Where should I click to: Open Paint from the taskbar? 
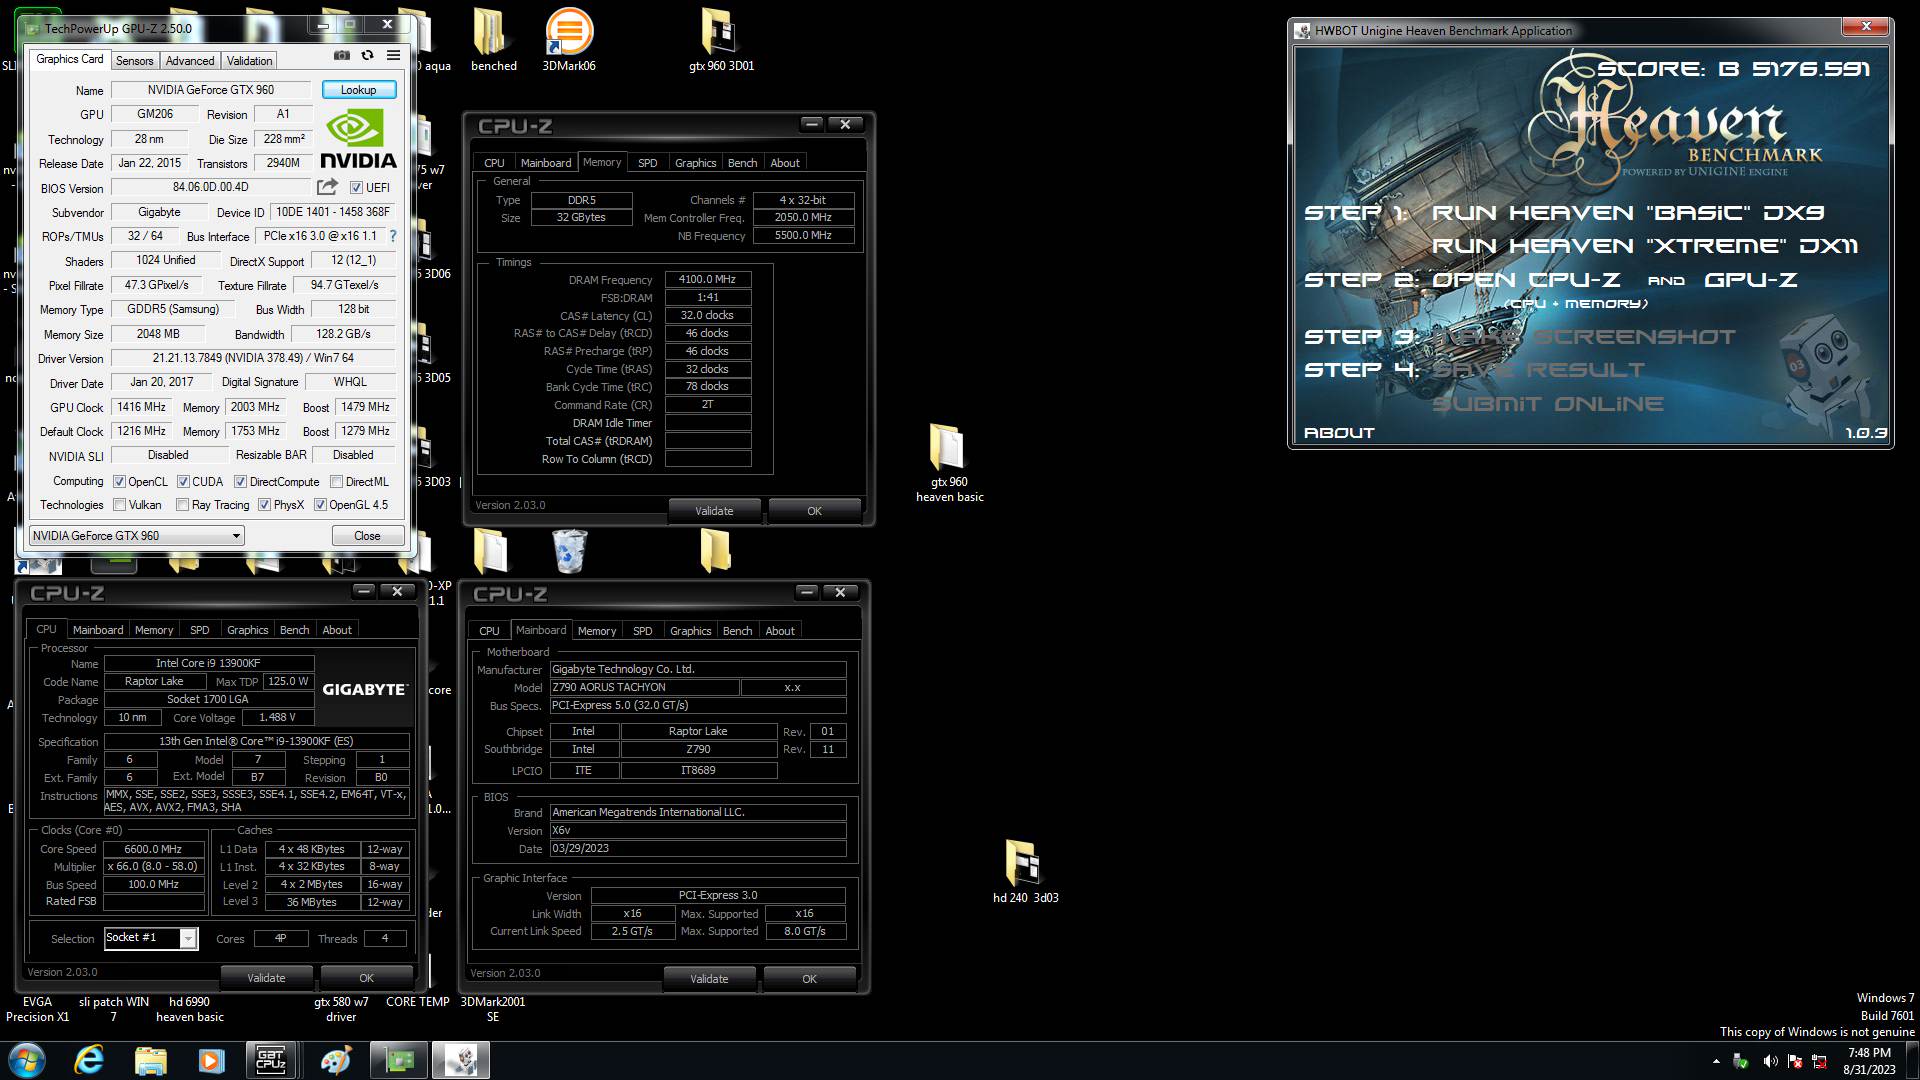(335, 1060)
